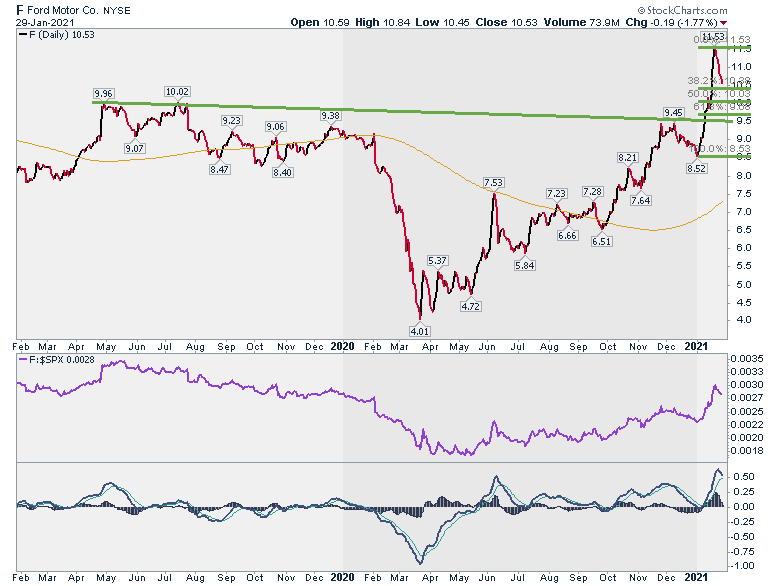Click the 9.45 peak price label
Viewport: 780px width, 586px height.
673,112
